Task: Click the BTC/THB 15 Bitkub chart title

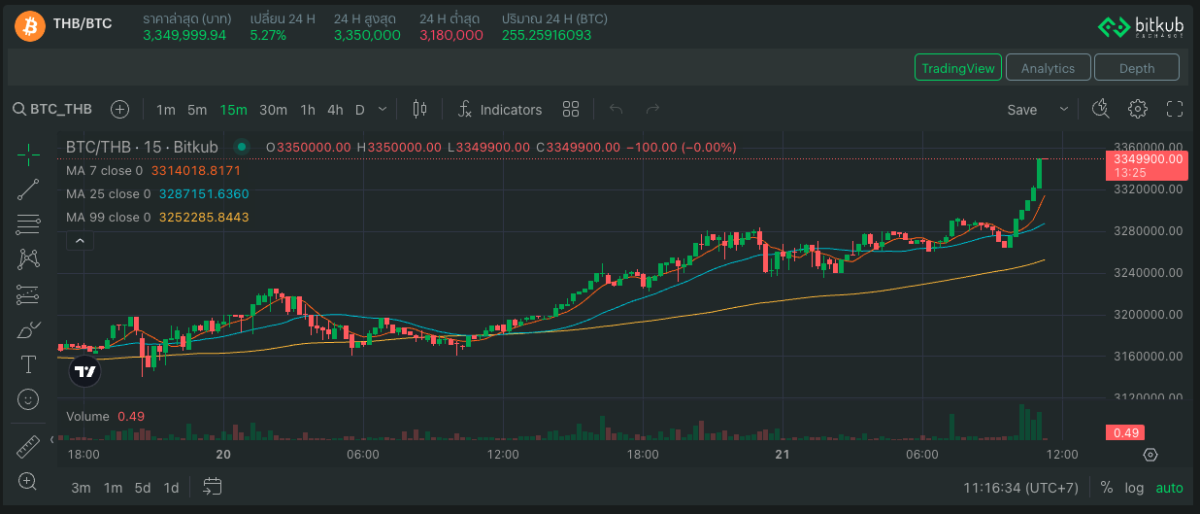Action: [x=142, y=147]
